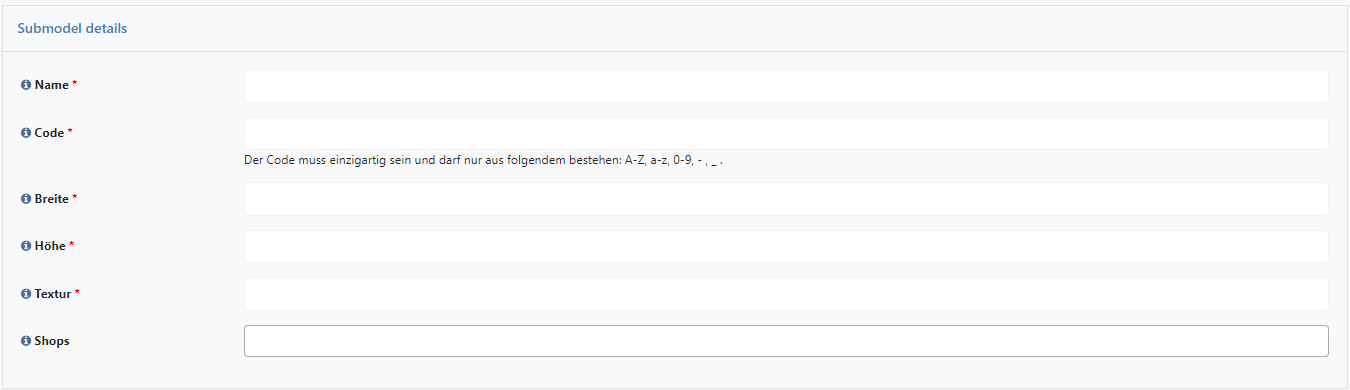Focus the Name input field
The image size is (1350, 390).
click(786, 86)
